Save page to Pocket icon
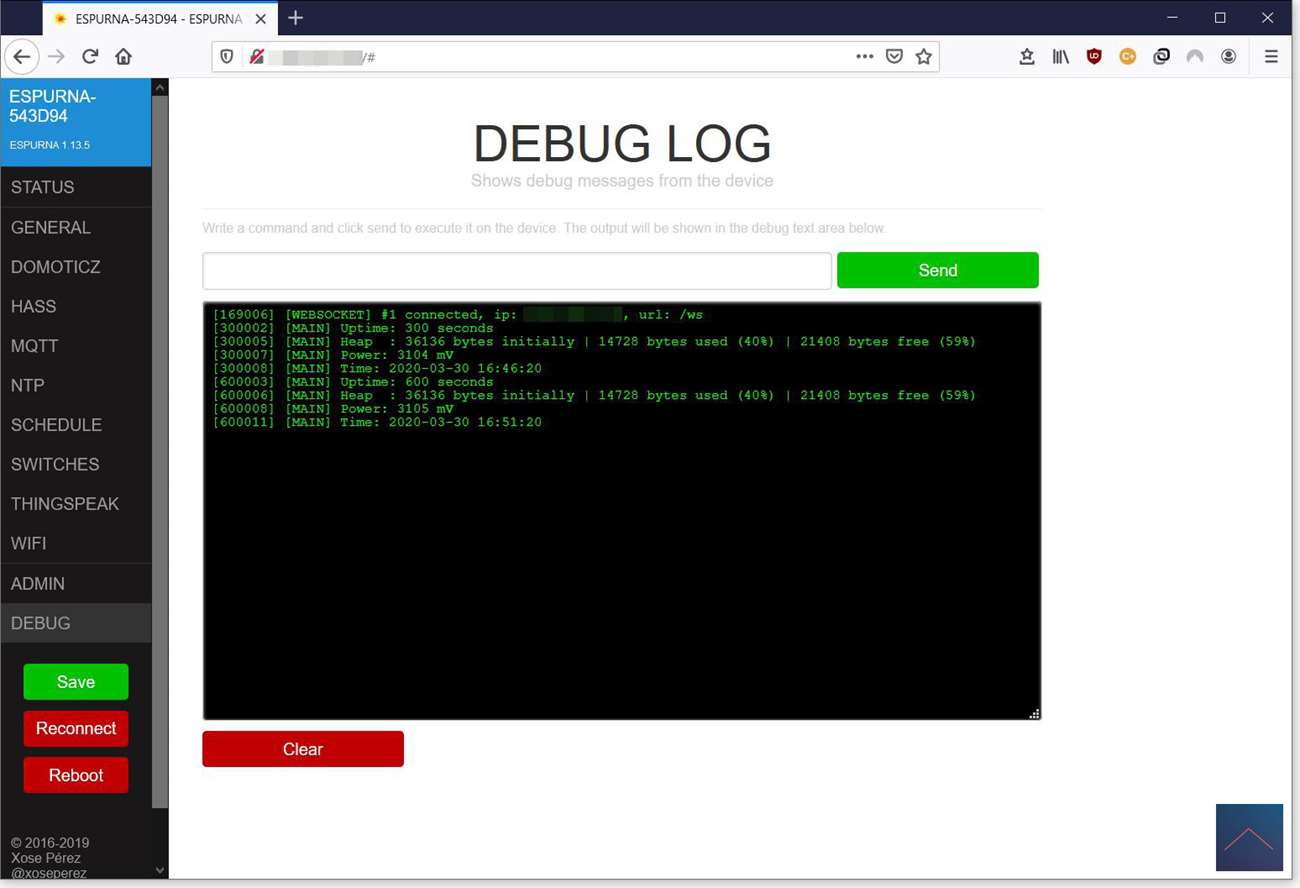 (894, 57)
